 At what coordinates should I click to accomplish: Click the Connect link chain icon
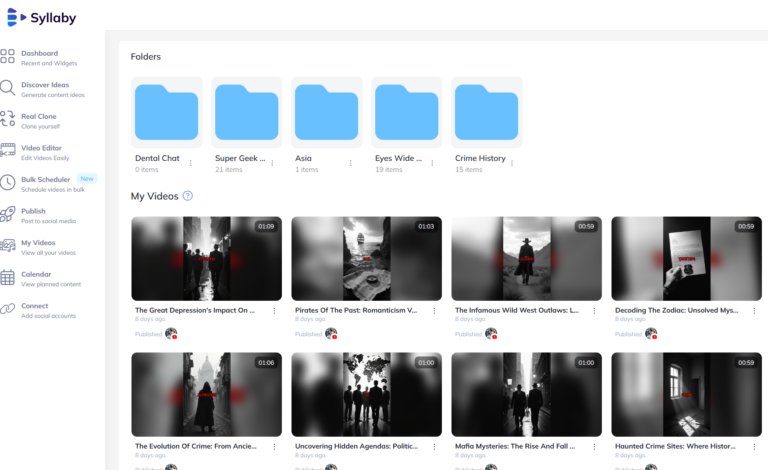(7, 310)
